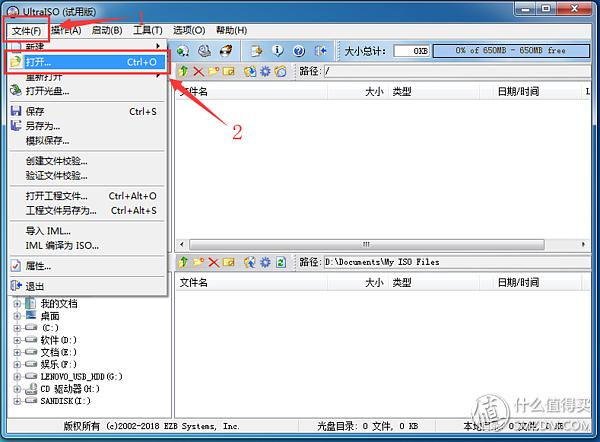This screenshot has height=442, width=600.
Task: Click the scrollbar's right arrow in image pane
Action: 583,244
